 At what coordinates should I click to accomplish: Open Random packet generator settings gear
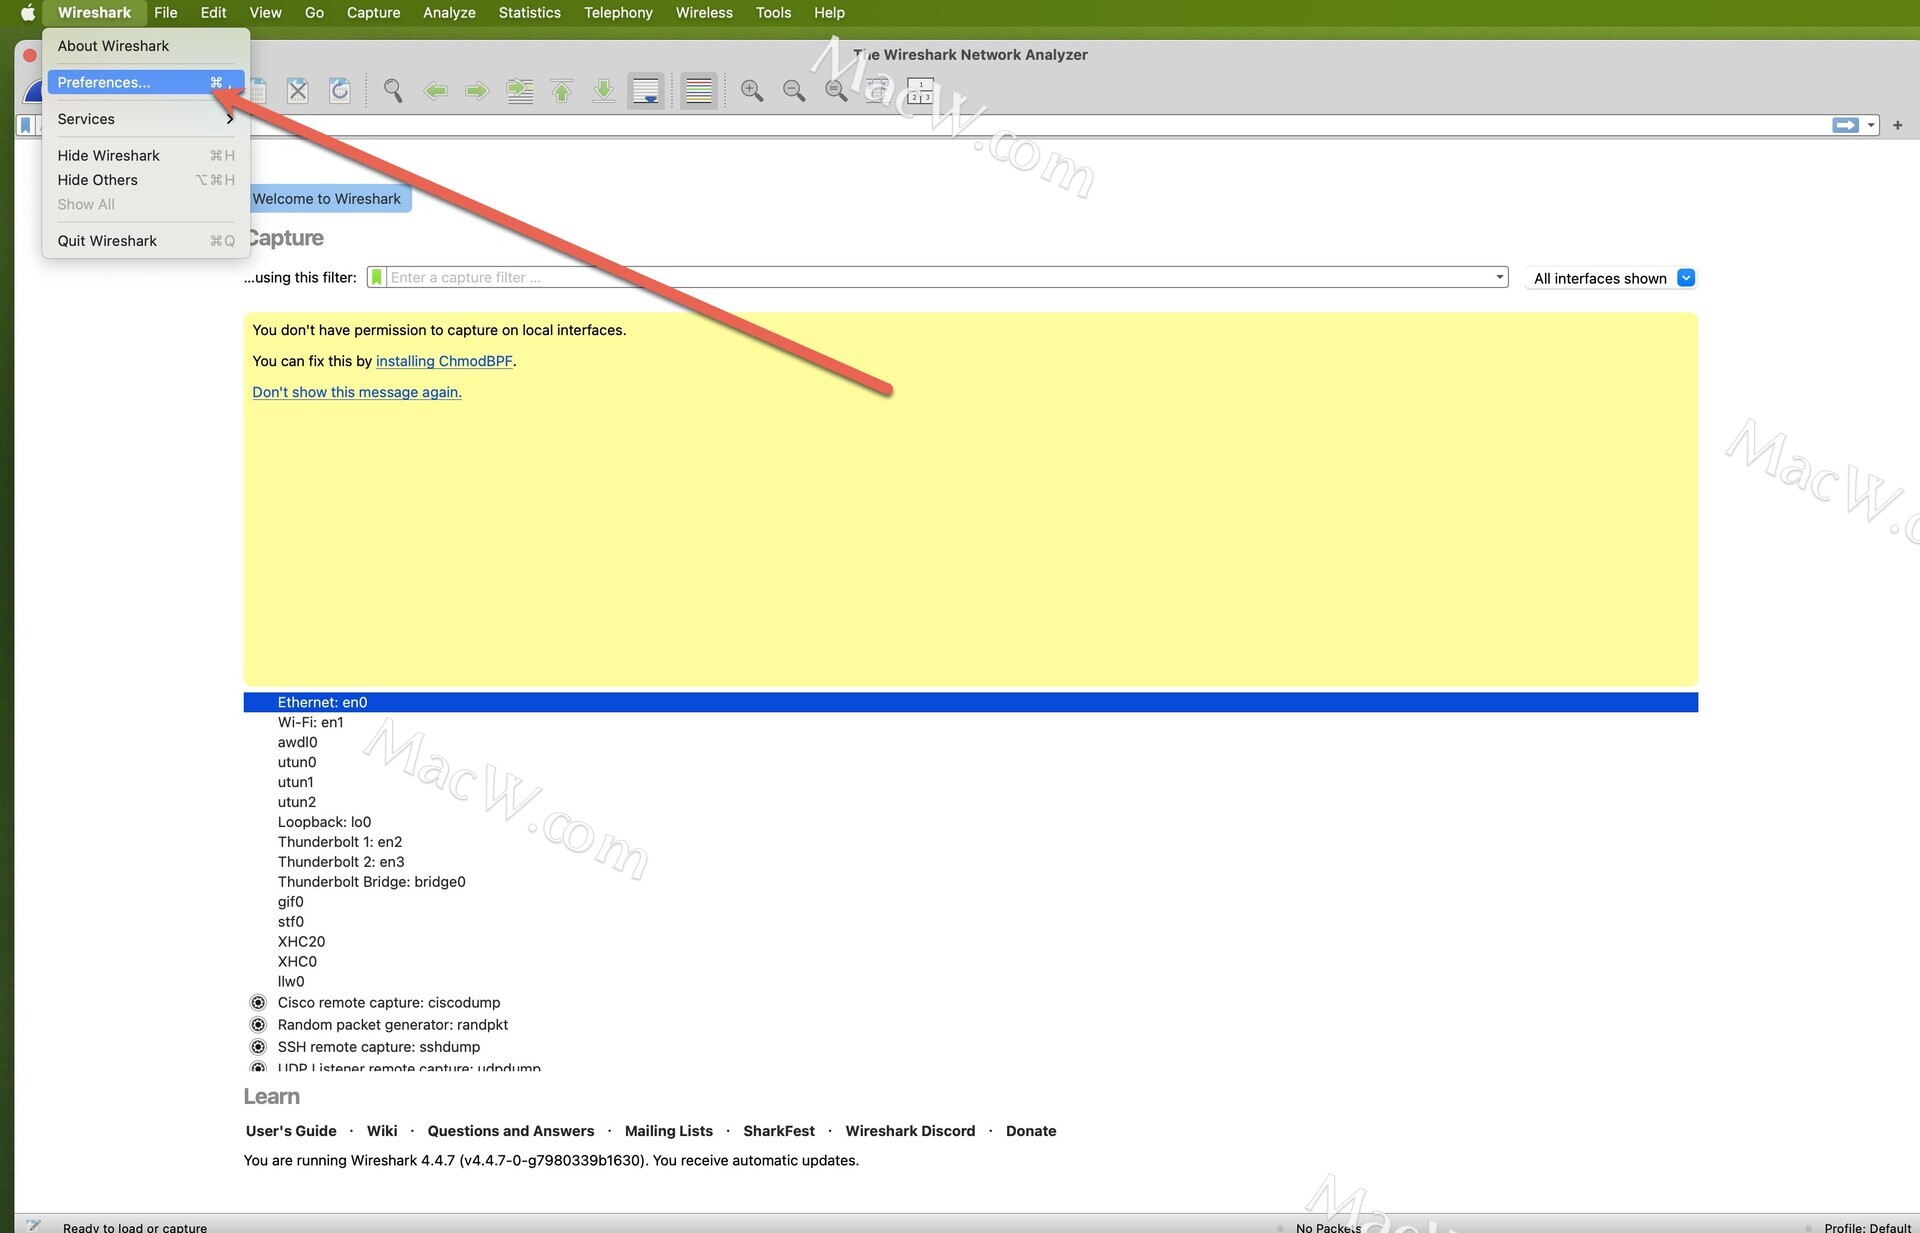258,1024
